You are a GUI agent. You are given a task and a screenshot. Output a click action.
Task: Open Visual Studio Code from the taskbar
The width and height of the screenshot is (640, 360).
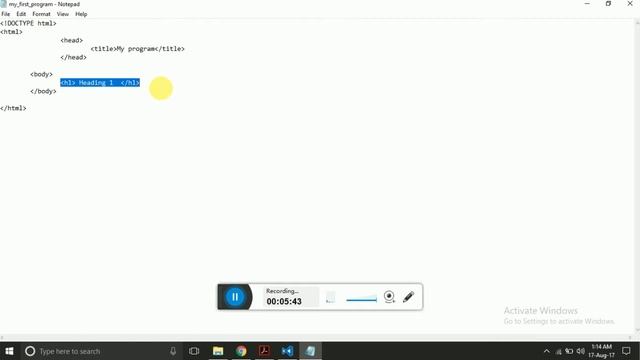pos(287,351)
